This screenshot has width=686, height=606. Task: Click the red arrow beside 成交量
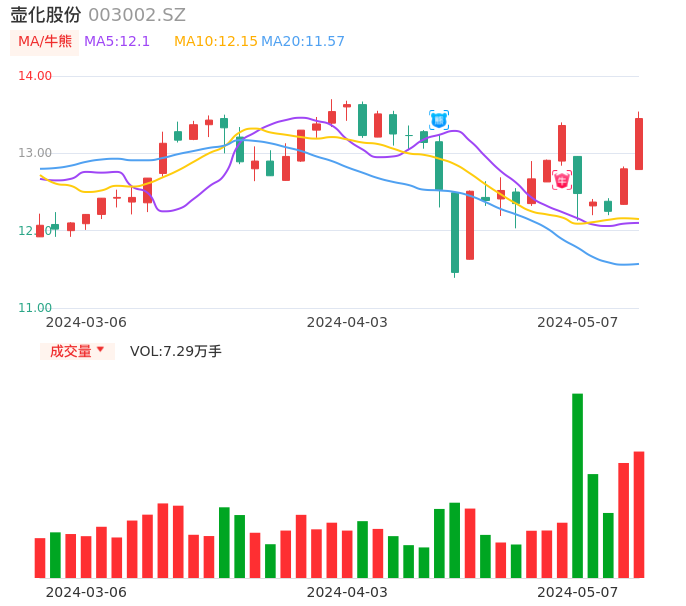pos(100,350)
